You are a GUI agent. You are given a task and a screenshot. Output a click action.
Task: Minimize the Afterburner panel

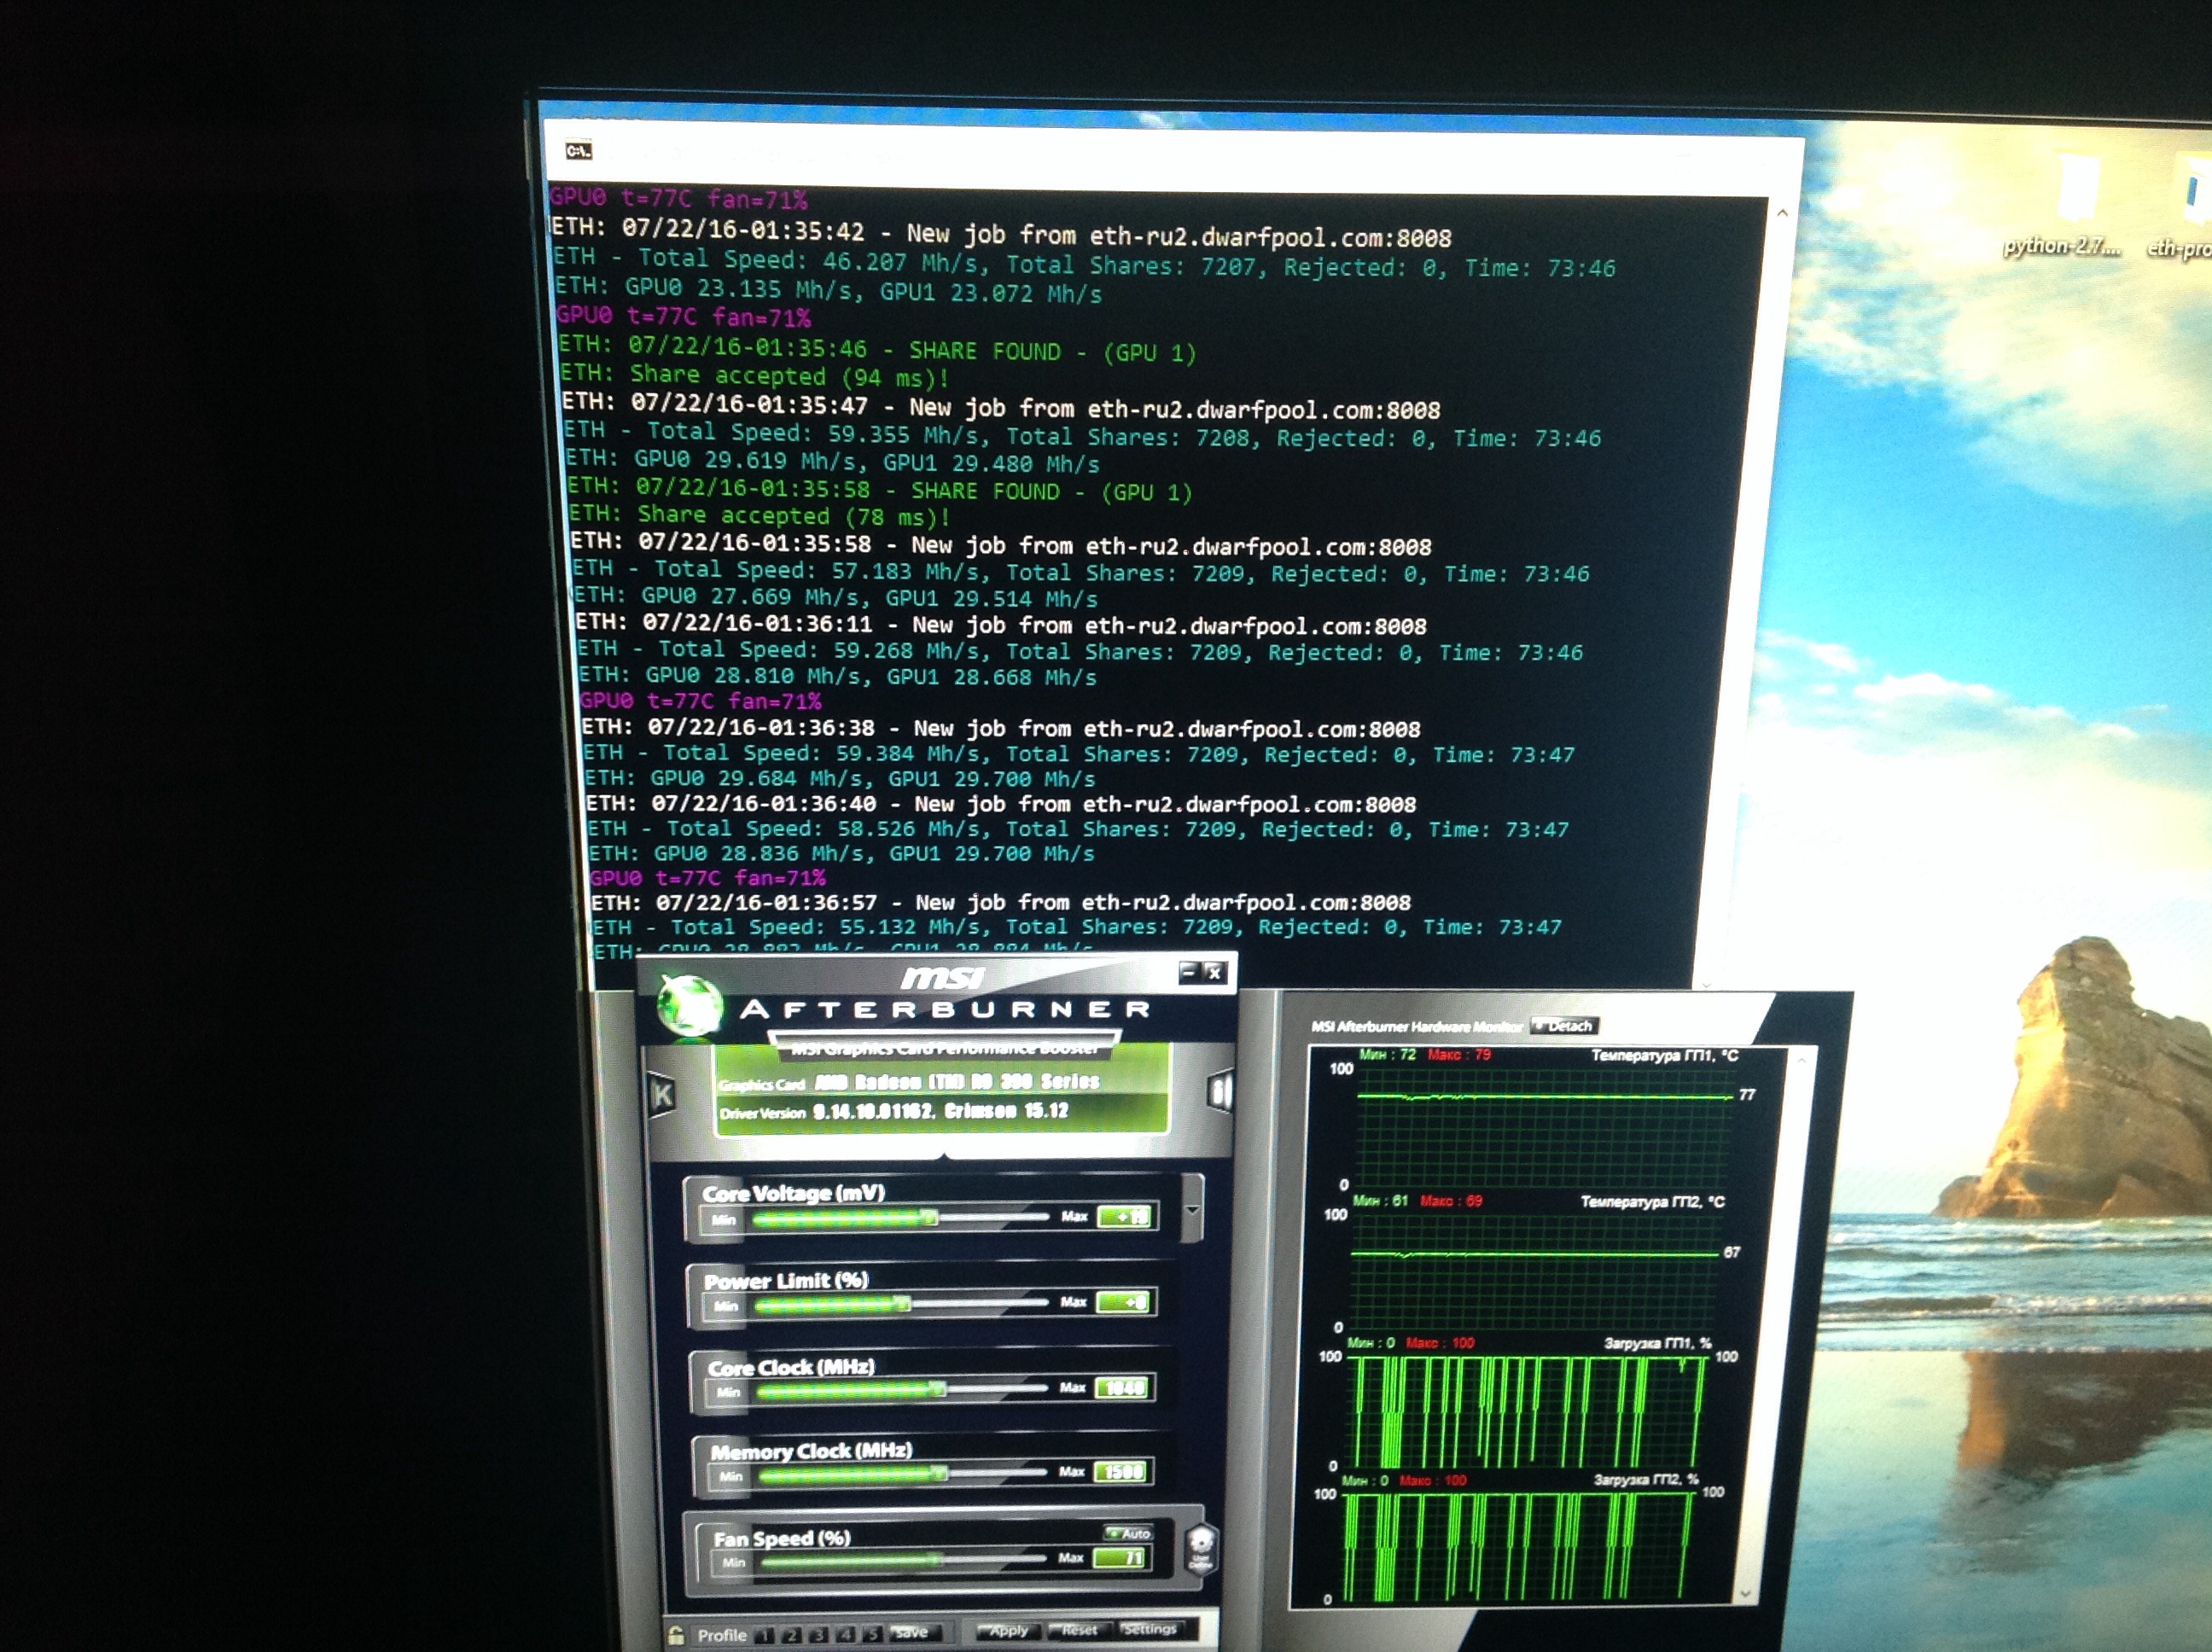[x=1188, y=971]
